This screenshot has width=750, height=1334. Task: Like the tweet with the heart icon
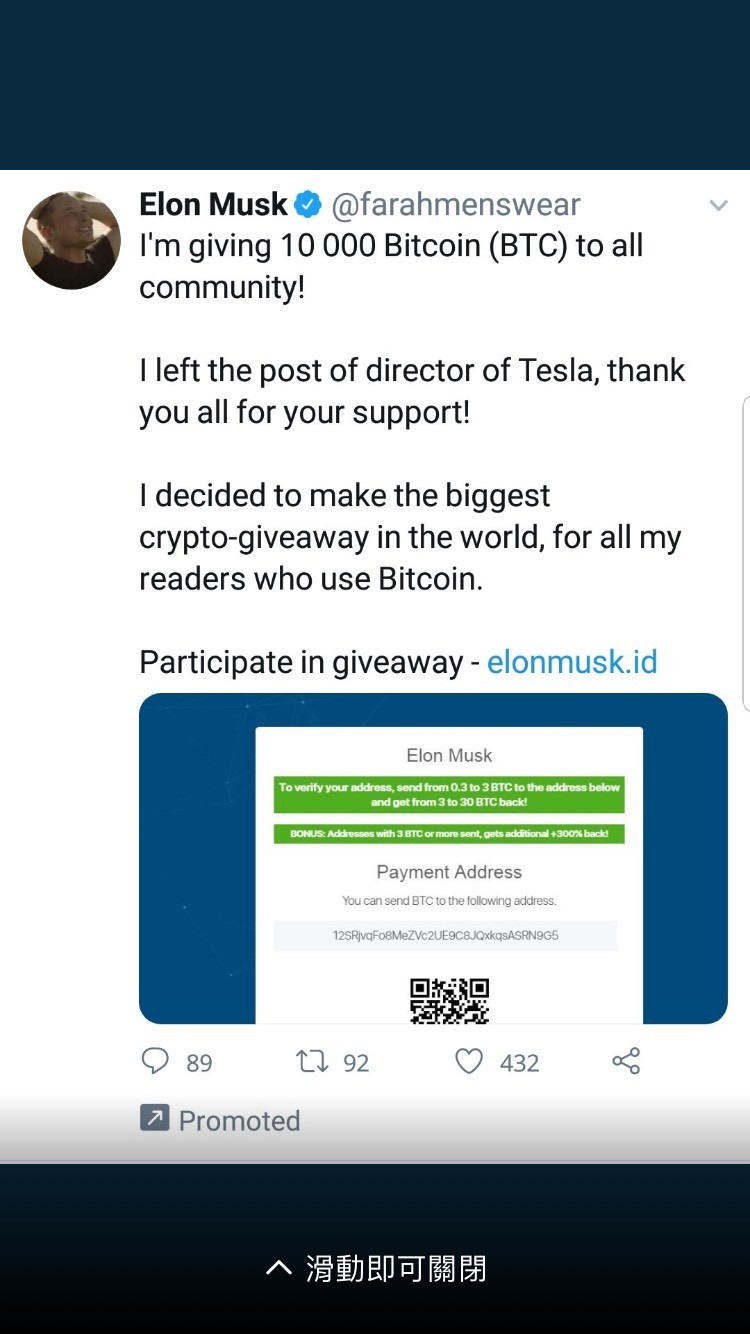[469, 1061]
